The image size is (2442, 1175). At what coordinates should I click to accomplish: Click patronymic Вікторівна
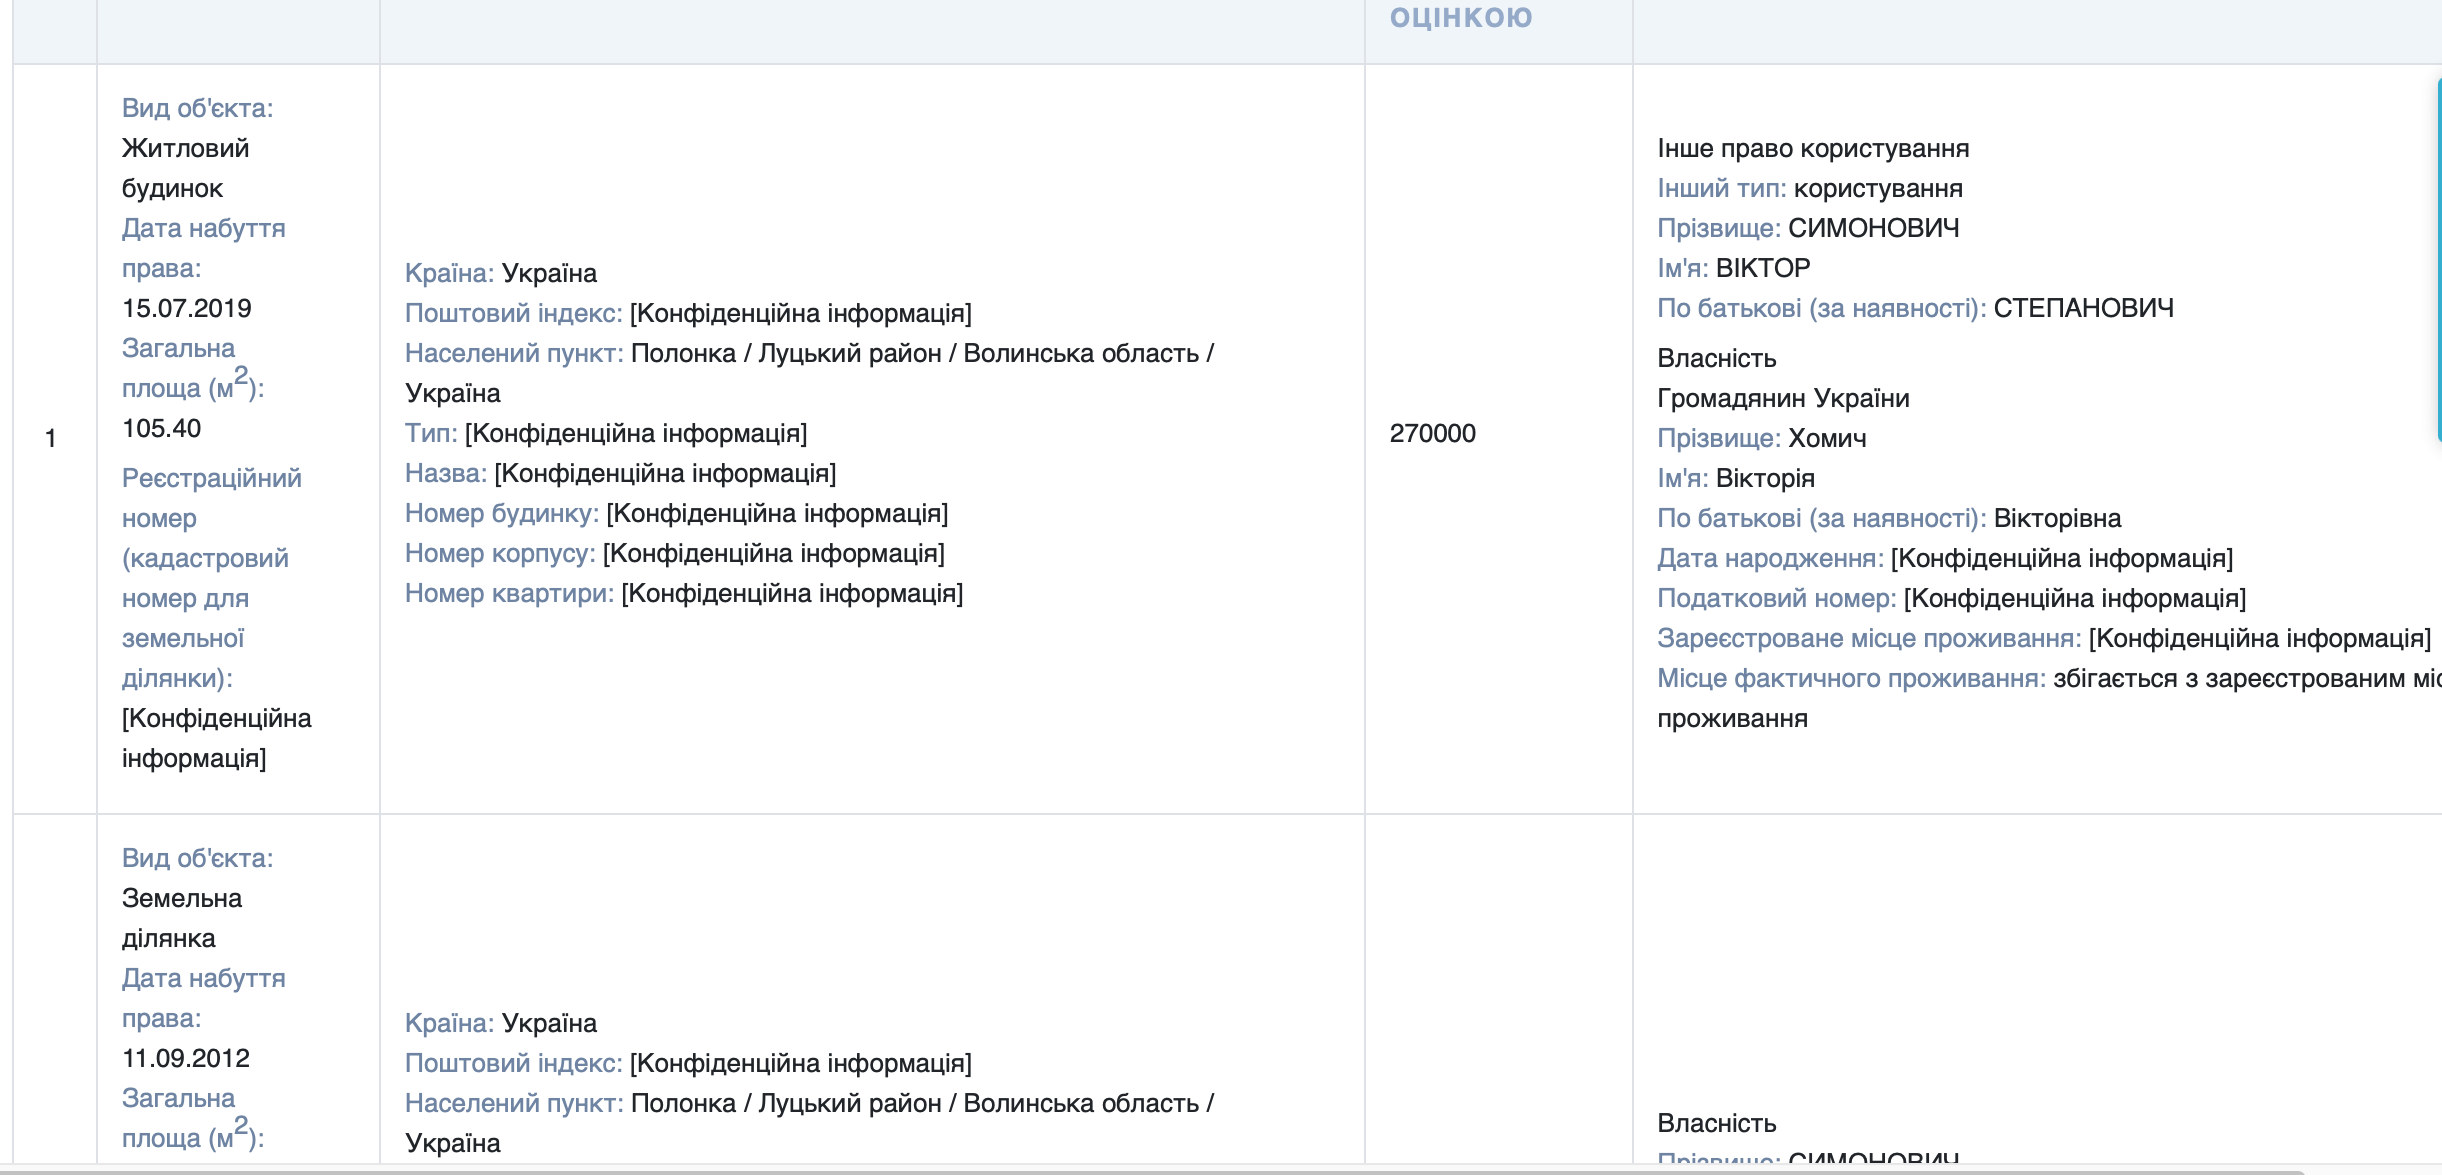coord(2057,518)
